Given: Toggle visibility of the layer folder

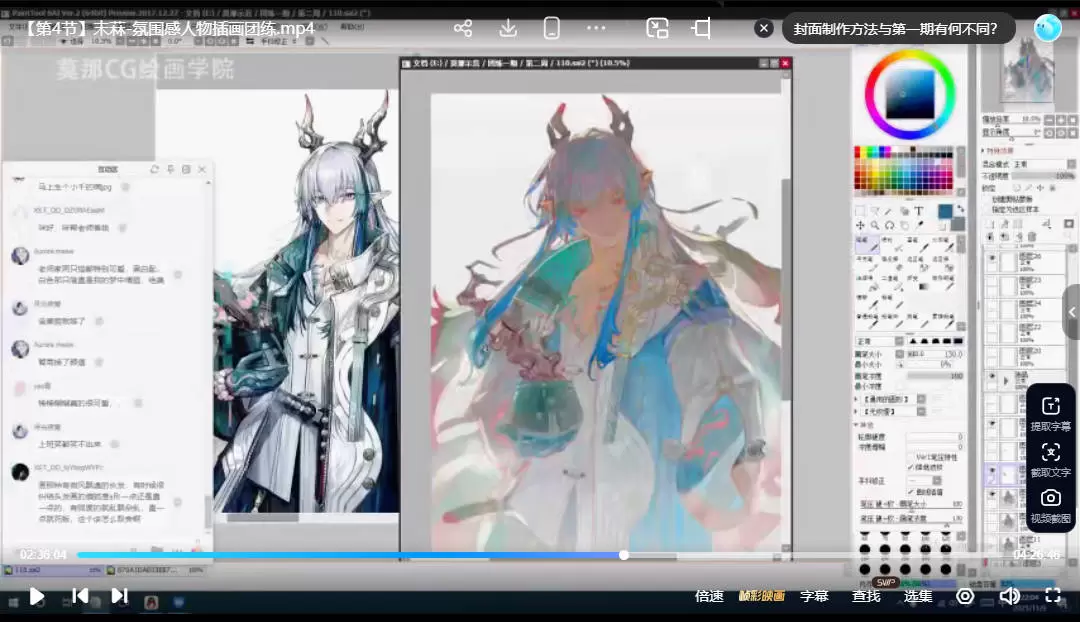Looking at the screenshot, I should (x=992, y=377).
